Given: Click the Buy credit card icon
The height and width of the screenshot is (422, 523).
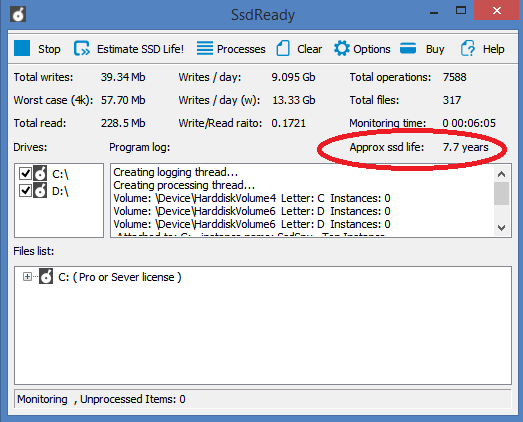Looking at the screenshot, I should point(408,48).
